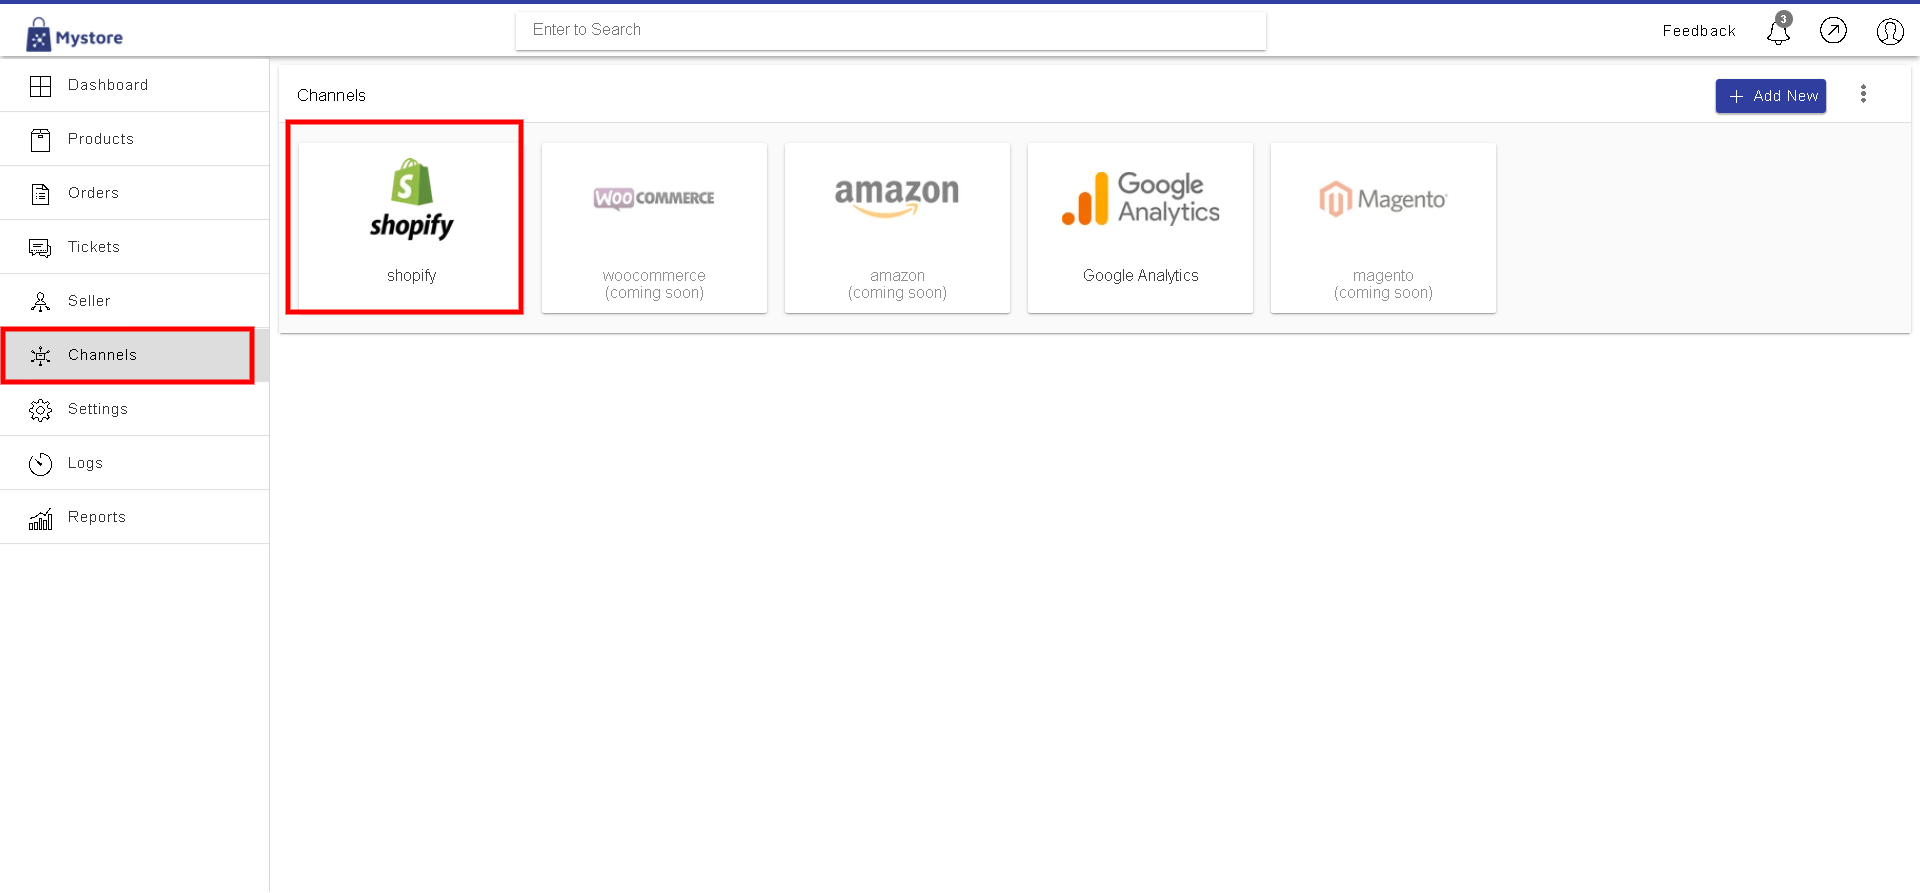
Task: Click the Shopify bag logo
Action: [x=411, y=198]
